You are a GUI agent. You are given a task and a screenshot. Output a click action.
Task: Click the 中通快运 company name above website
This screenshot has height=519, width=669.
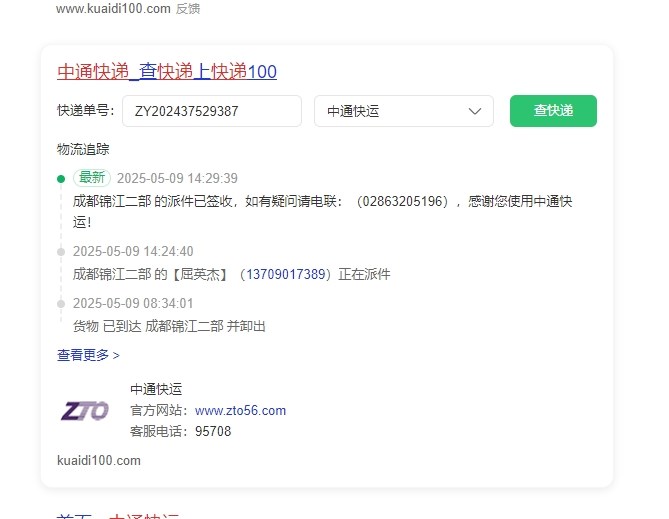tap(156, 389)
